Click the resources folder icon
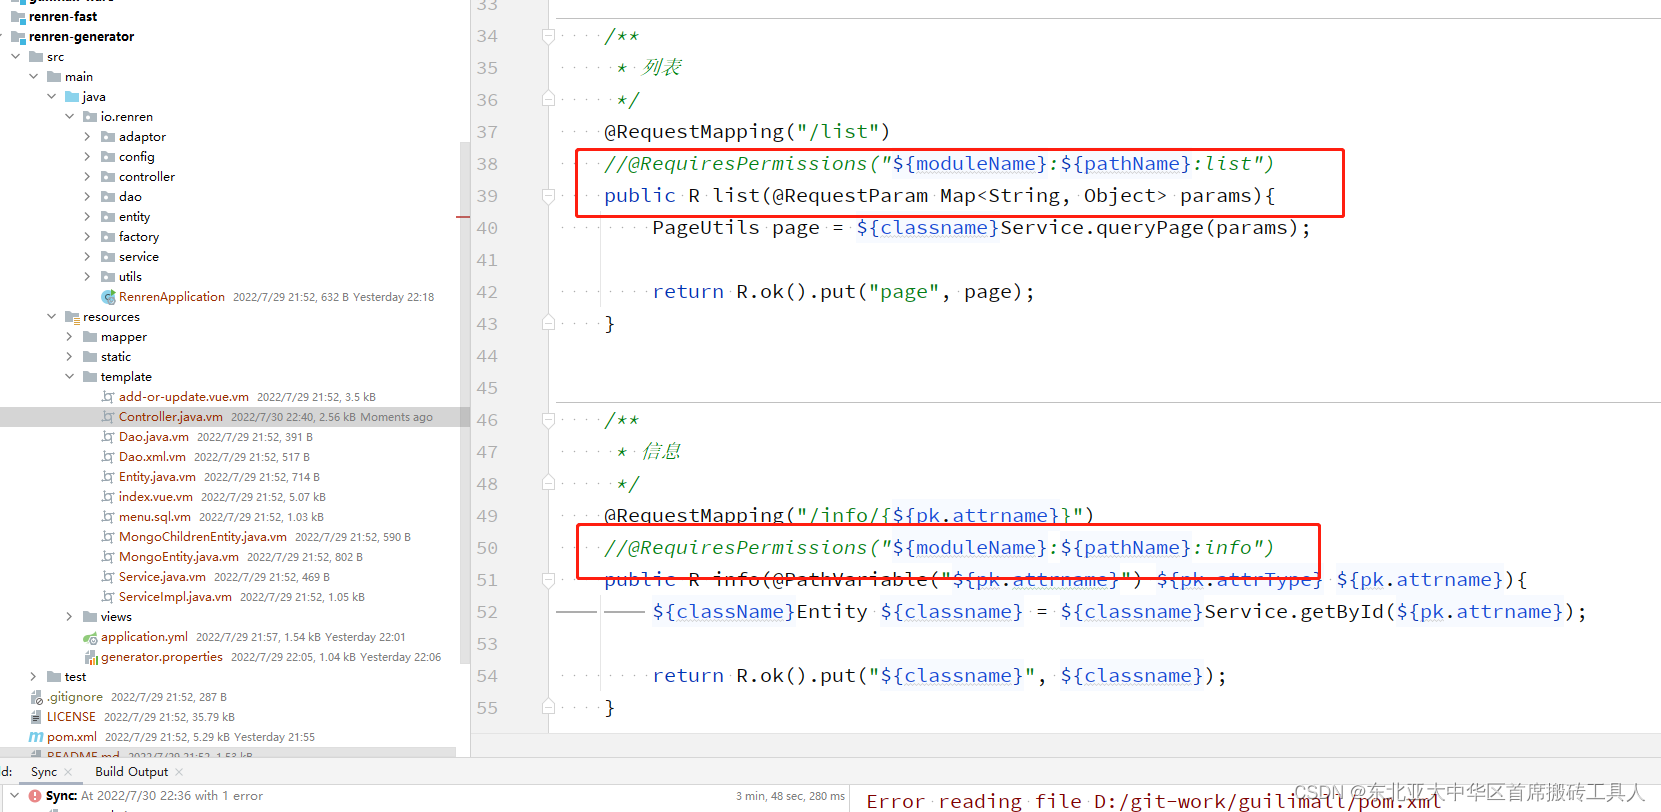The width and height of the screenshot is (1661, 812). [72, 317]
